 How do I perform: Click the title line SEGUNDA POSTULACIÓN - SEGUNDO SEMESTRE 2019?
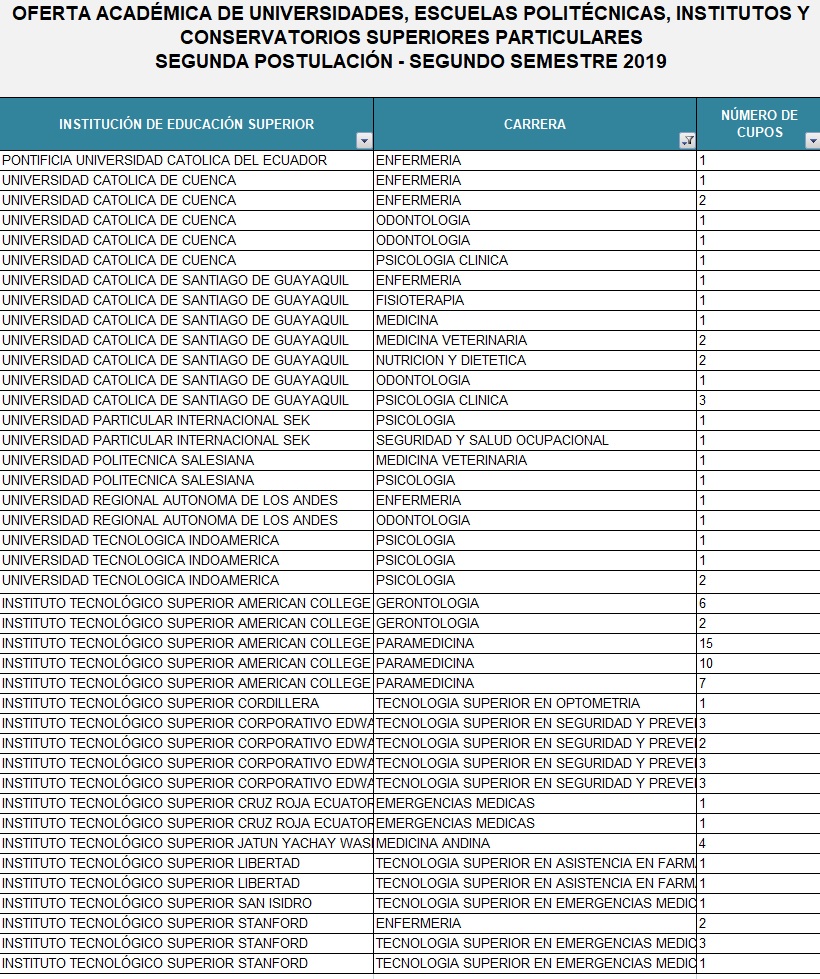(410, 61)
